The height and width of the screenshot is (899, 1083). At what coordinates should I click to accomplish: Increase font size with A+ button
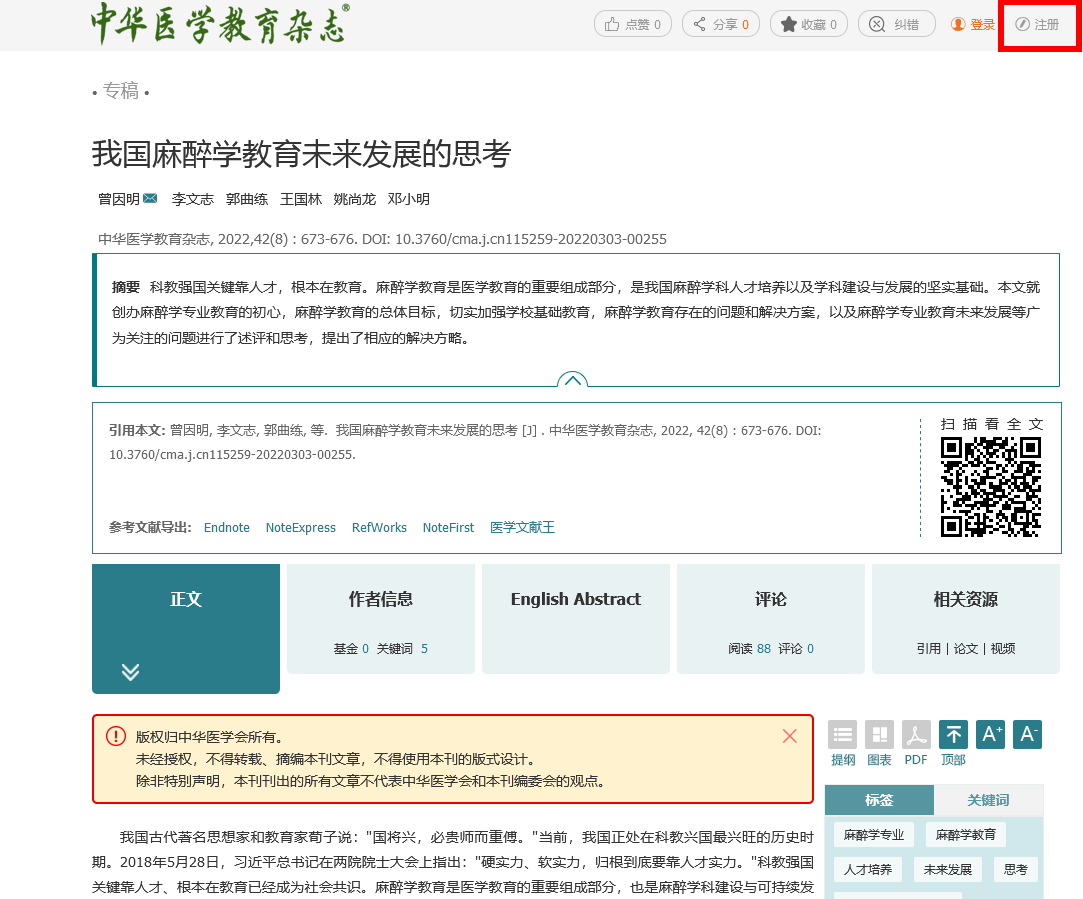(990, 735)
